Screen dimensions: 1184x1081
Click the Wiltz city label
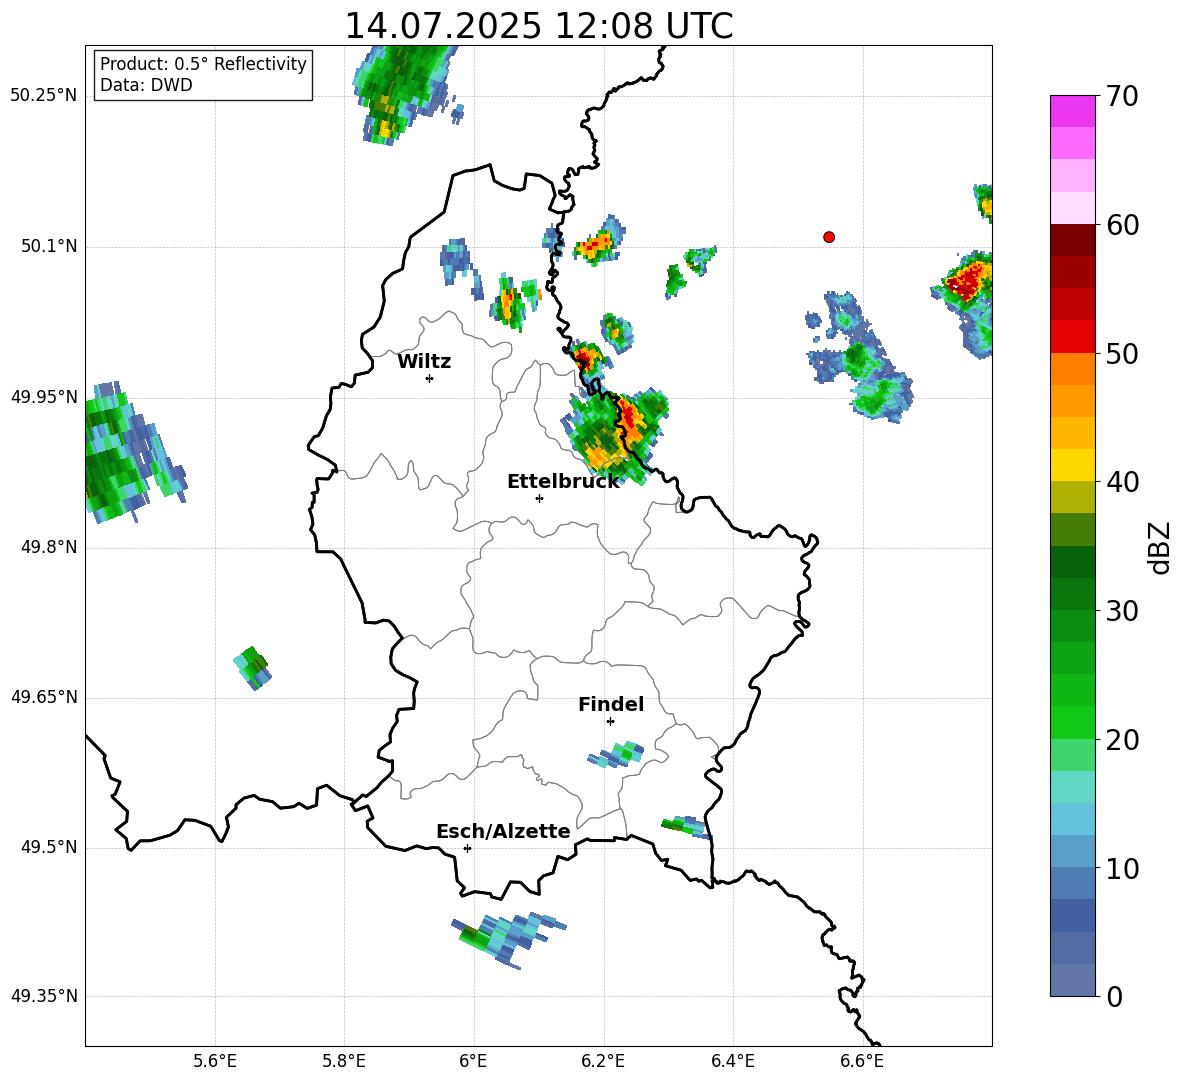tap(424, 362)
